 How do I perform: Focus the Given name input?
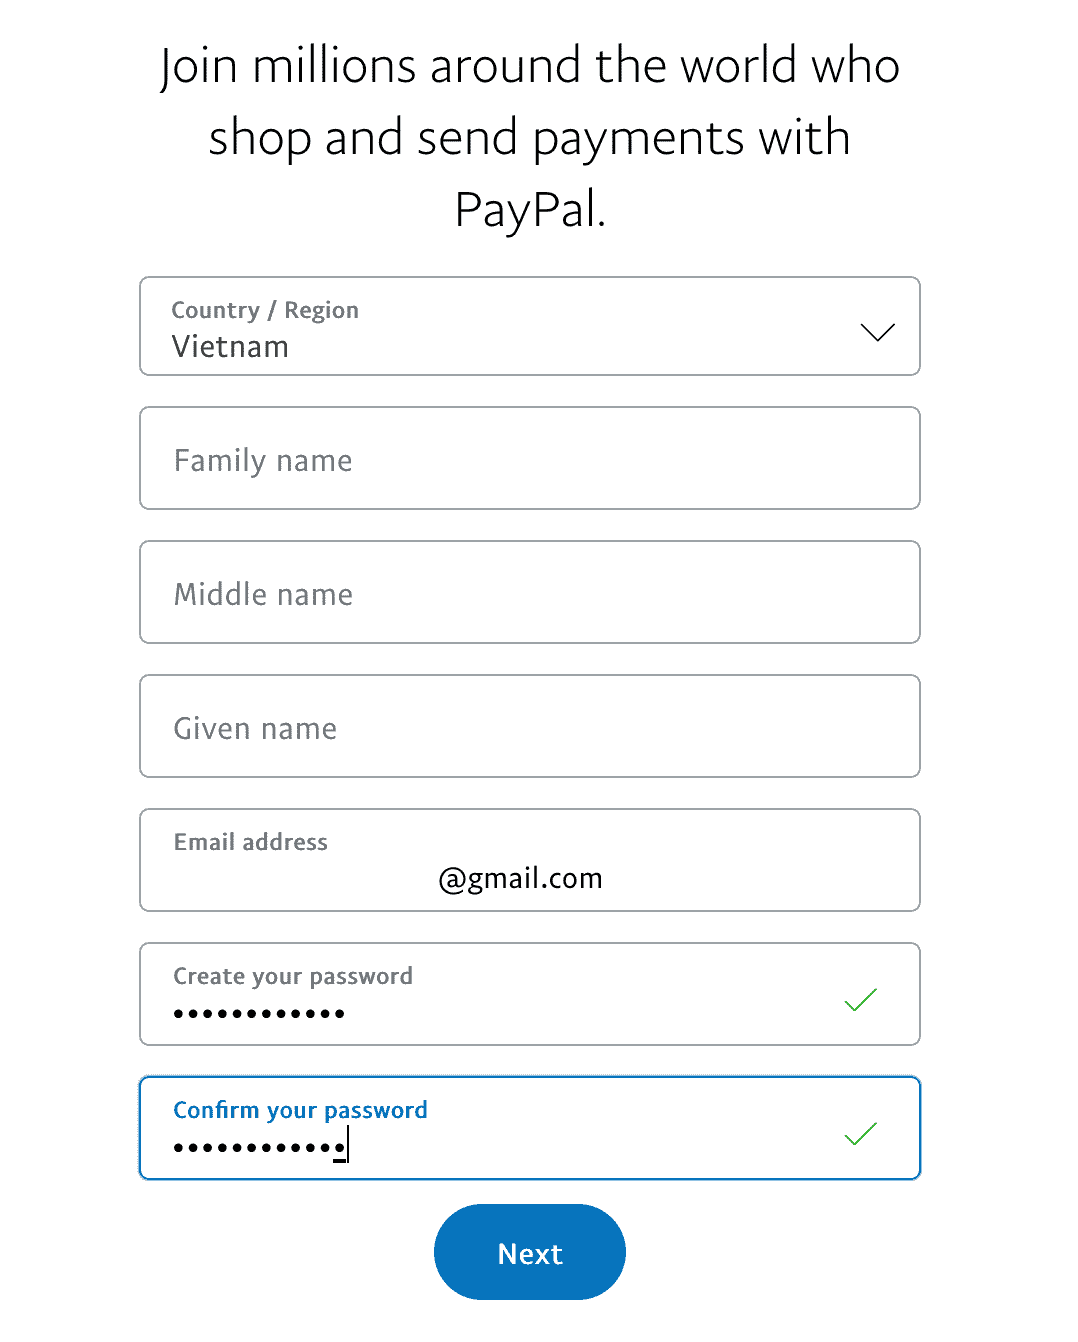[x=529, y=726]
